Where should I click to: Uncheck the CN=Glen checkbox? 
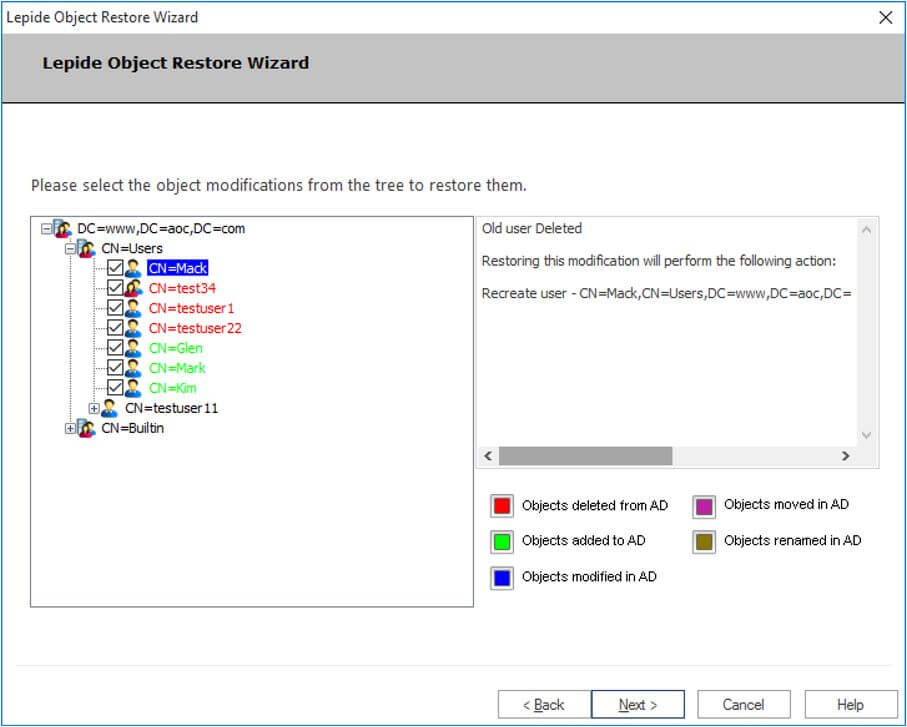coord(115,348)
